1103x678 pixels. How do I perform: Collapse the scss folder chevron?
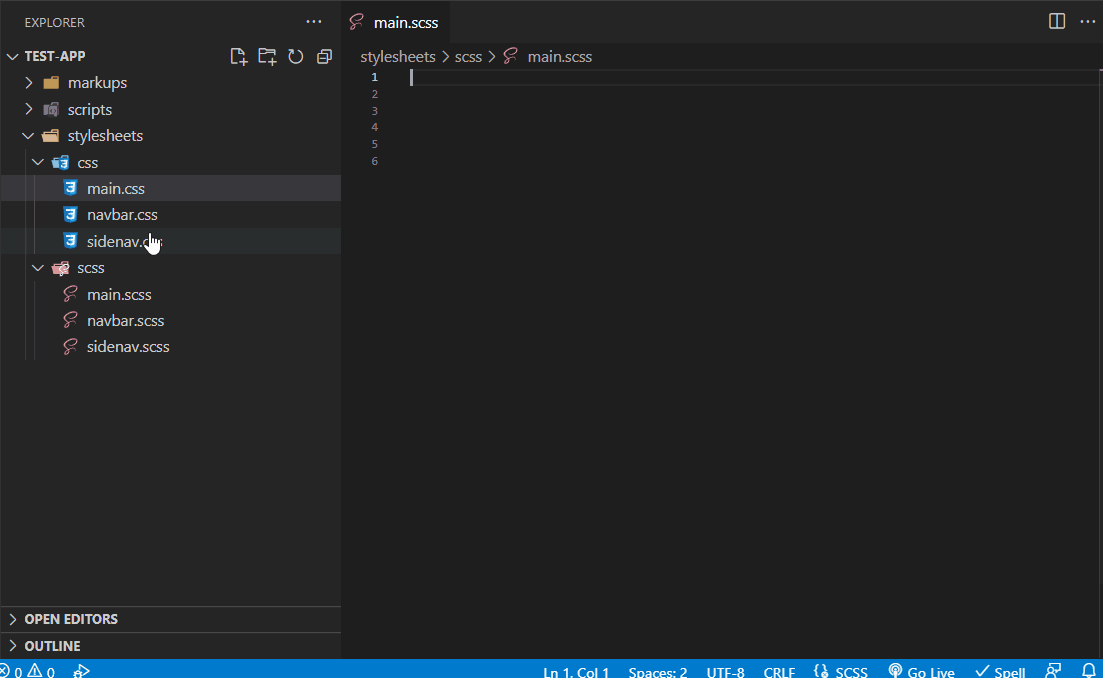38,268
